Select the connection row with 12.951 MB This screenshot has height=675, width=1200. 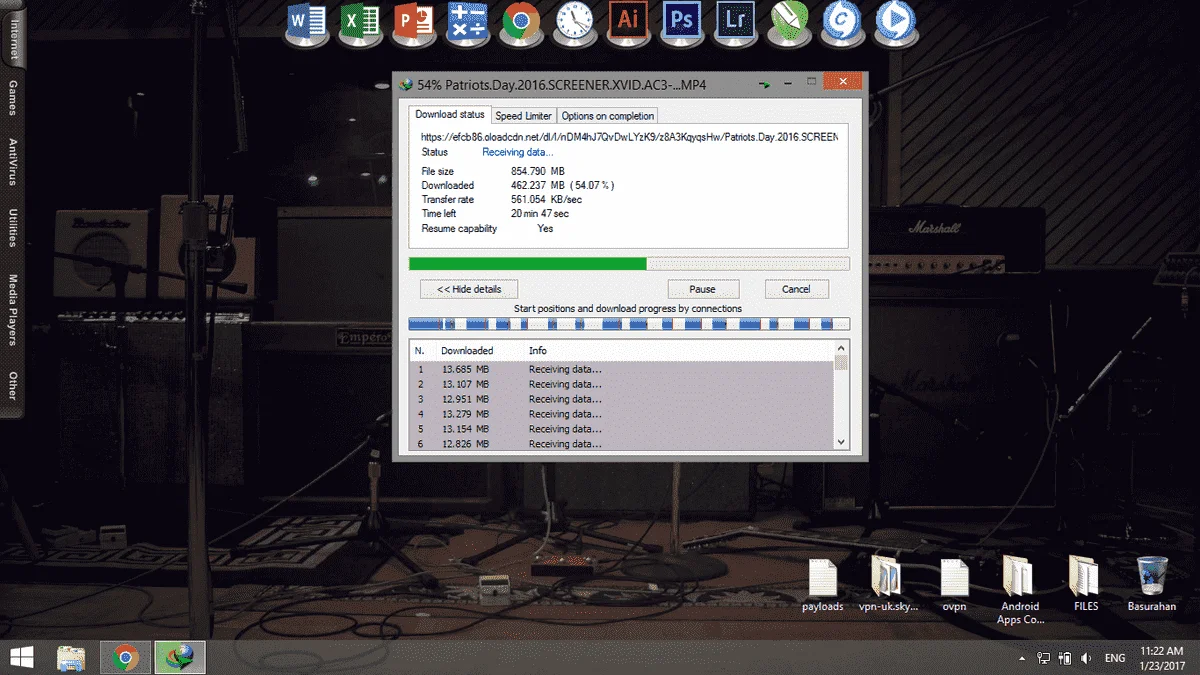tap(622, 399)
